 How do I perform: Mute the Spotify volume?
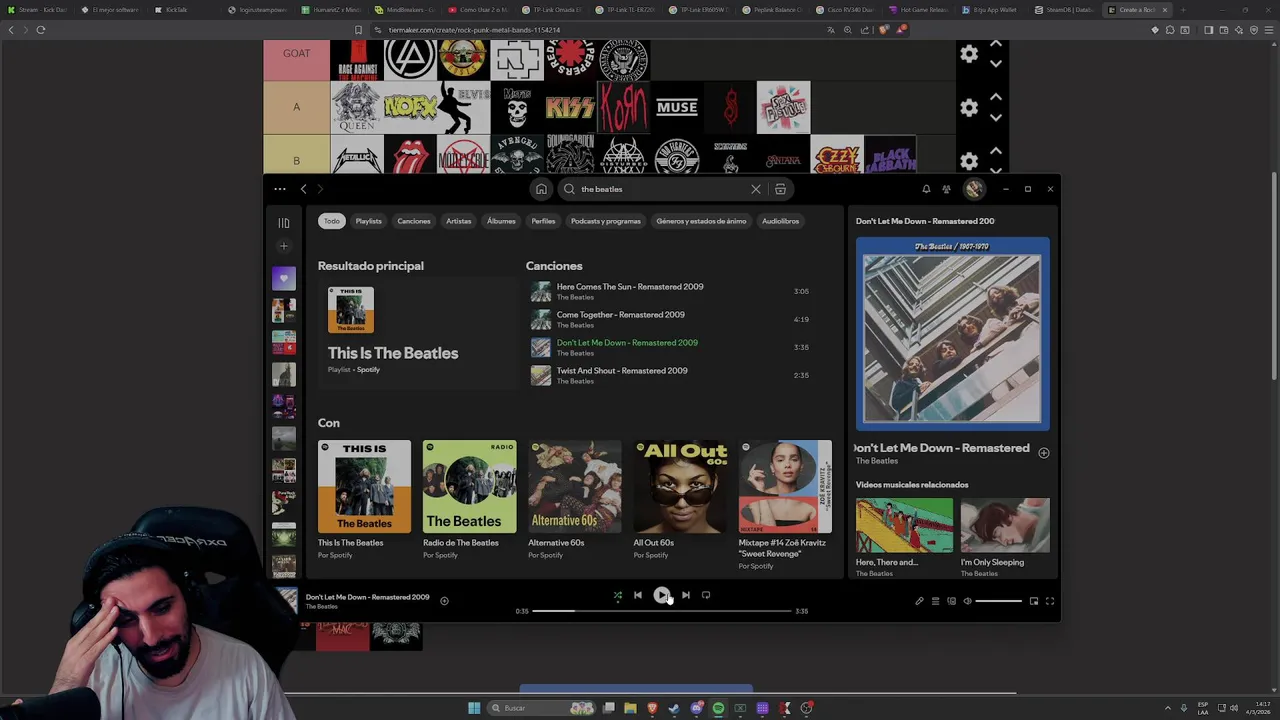click(x=967, y=601)
